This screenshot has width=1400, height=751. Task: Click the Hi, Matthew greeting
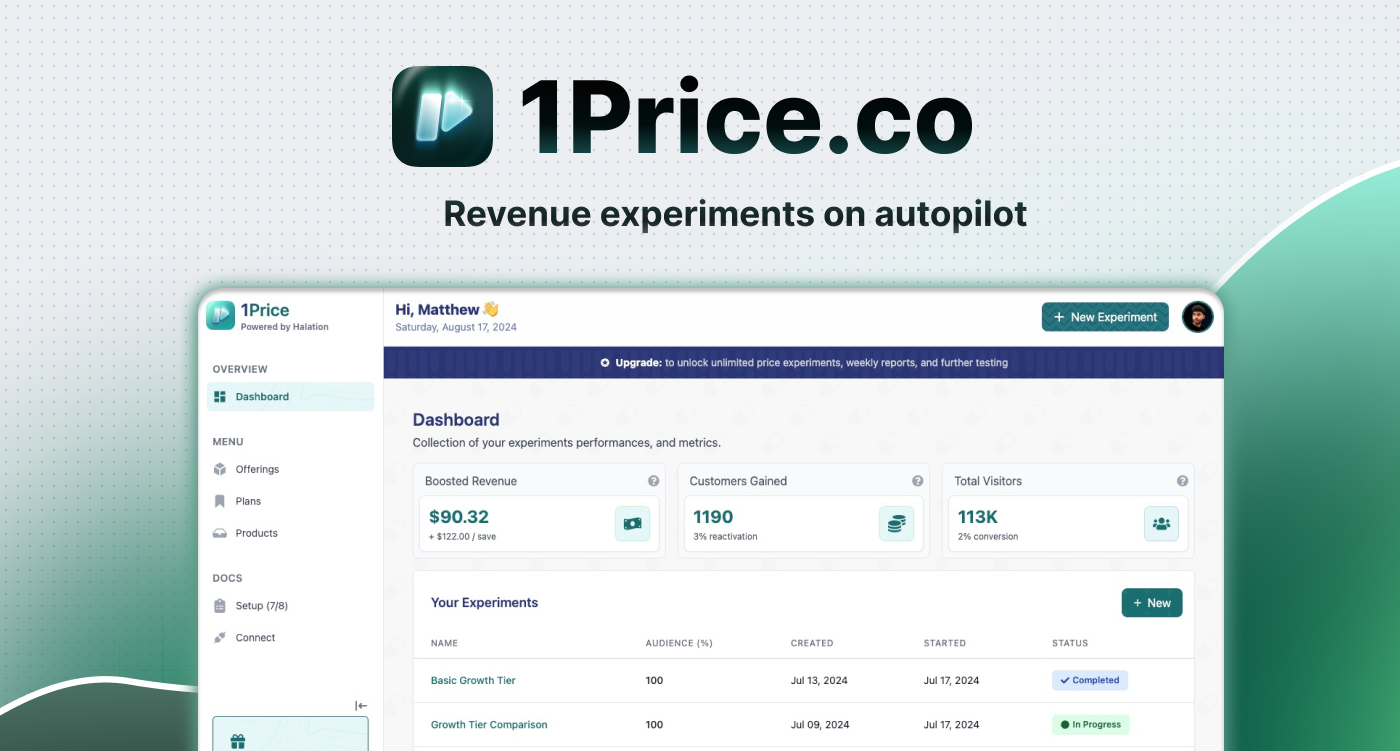(447, 310)
